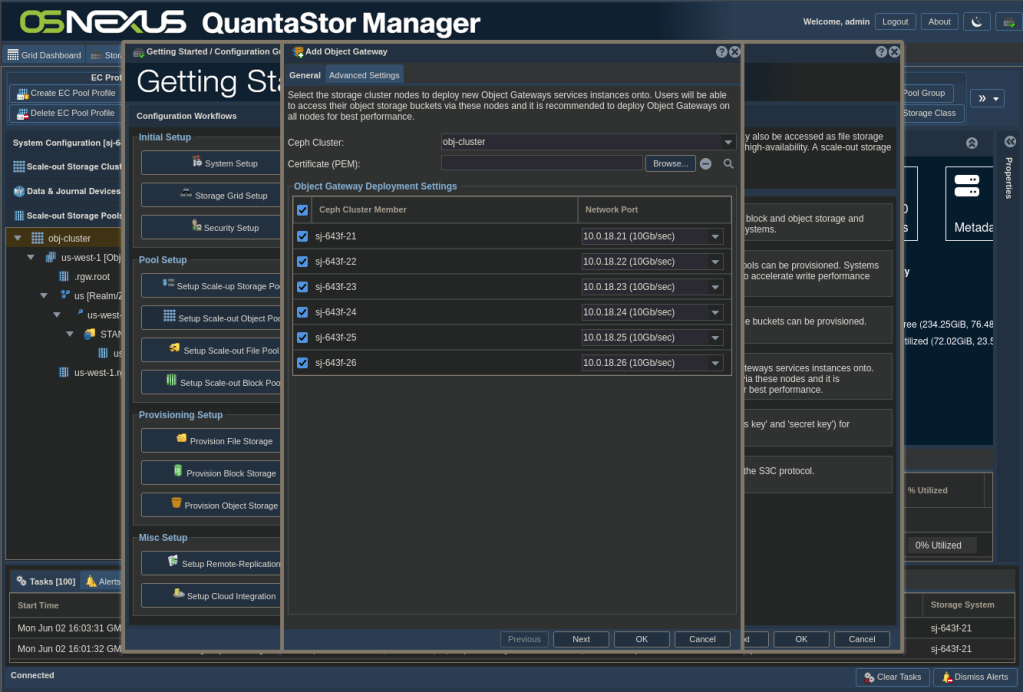Image resolution: width=1023 pixels, height=692 pixels.
Task: Click the Clear Tasks broom icon
Action: point(868,677)
